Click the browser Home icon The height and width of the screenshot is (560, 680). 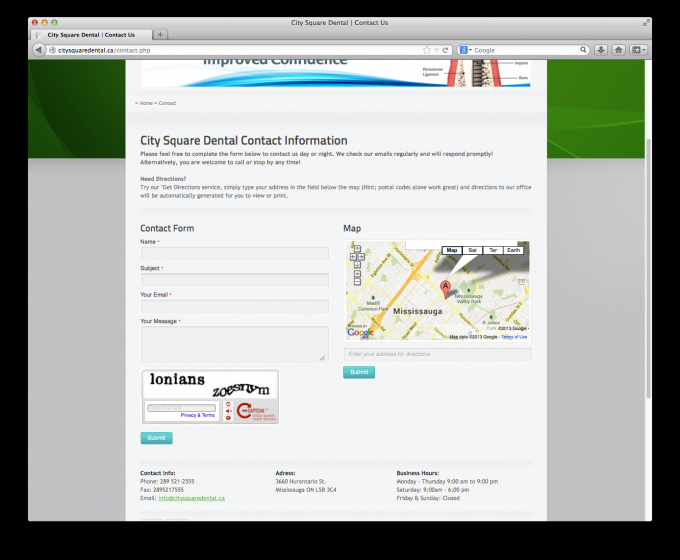click(x=618, y=49)
